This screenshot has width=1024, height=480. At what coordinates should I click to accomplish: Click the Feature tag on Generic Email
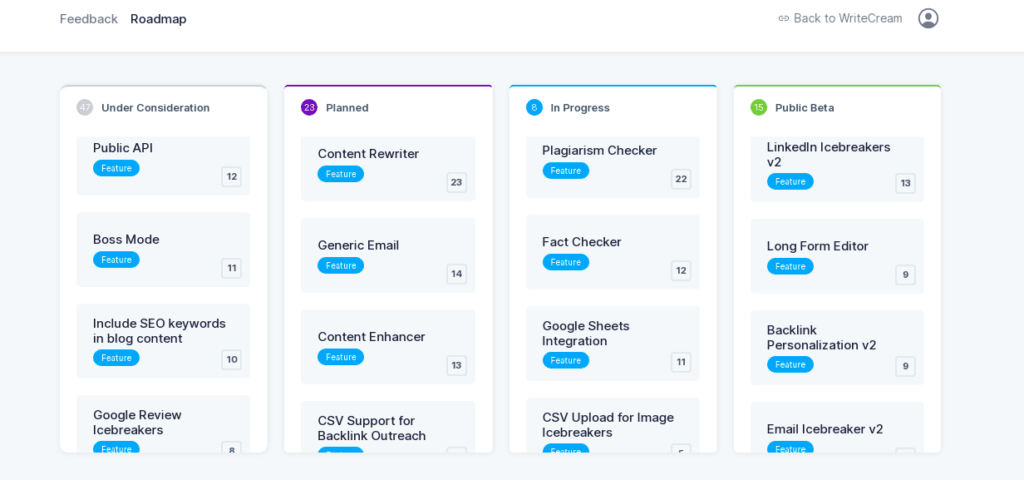tap(341, 266)
